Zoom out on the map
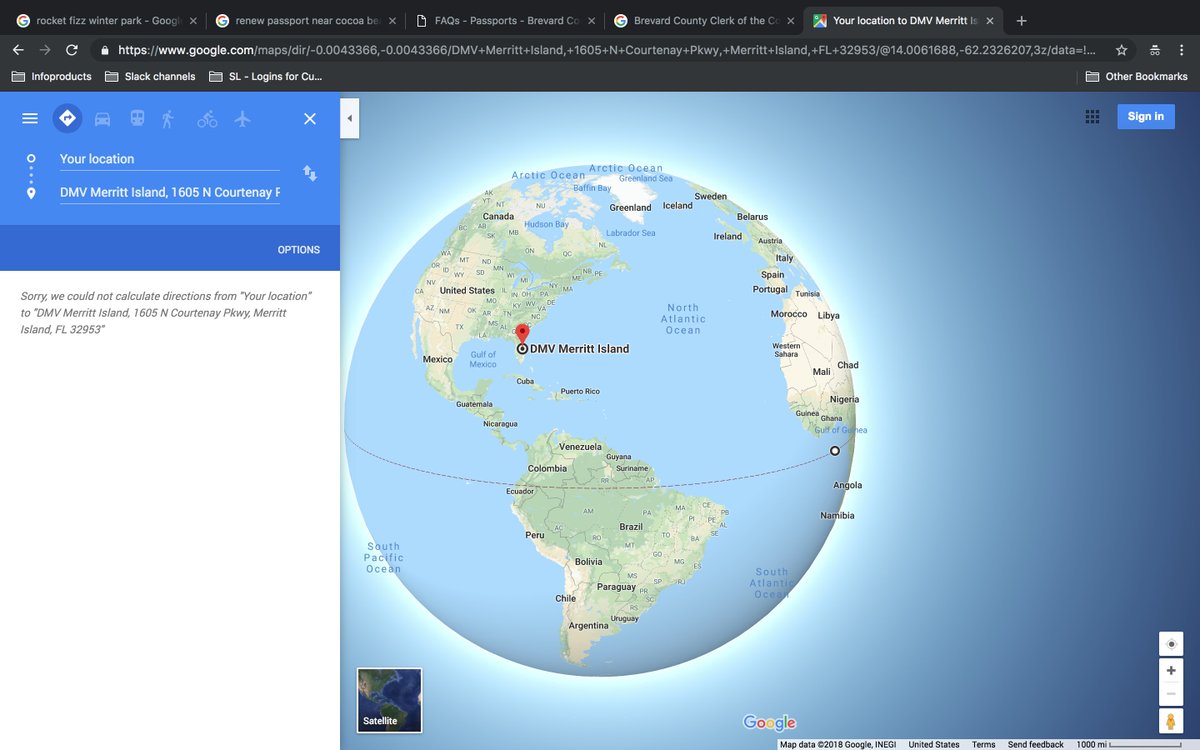1200x750 pixels. pos(1171,694)
